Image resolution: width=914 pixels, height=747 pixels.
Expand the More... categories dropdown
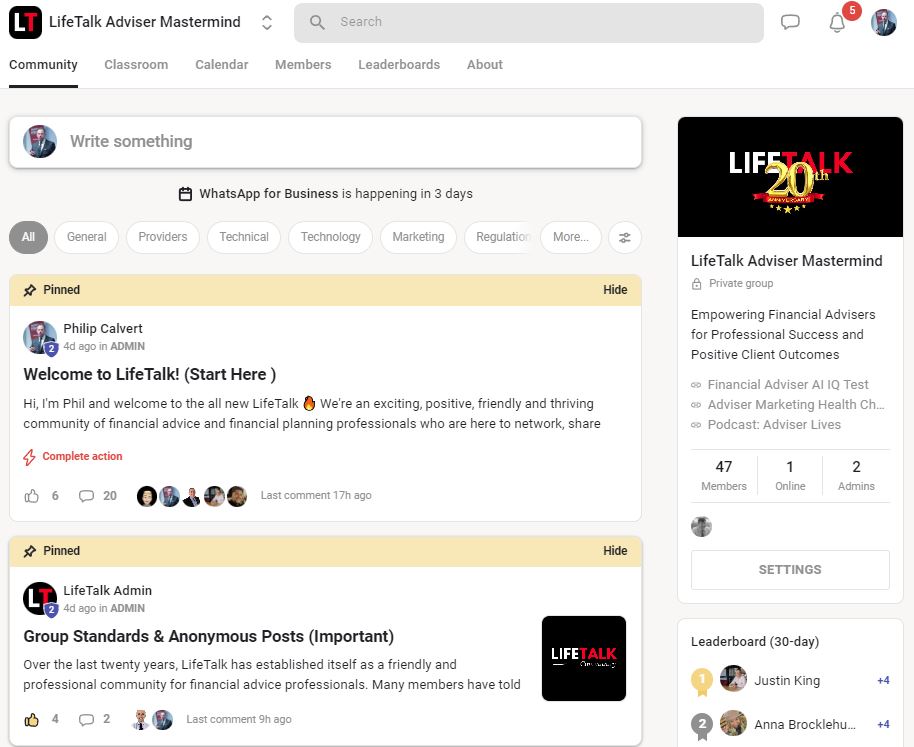click(571, 237)
